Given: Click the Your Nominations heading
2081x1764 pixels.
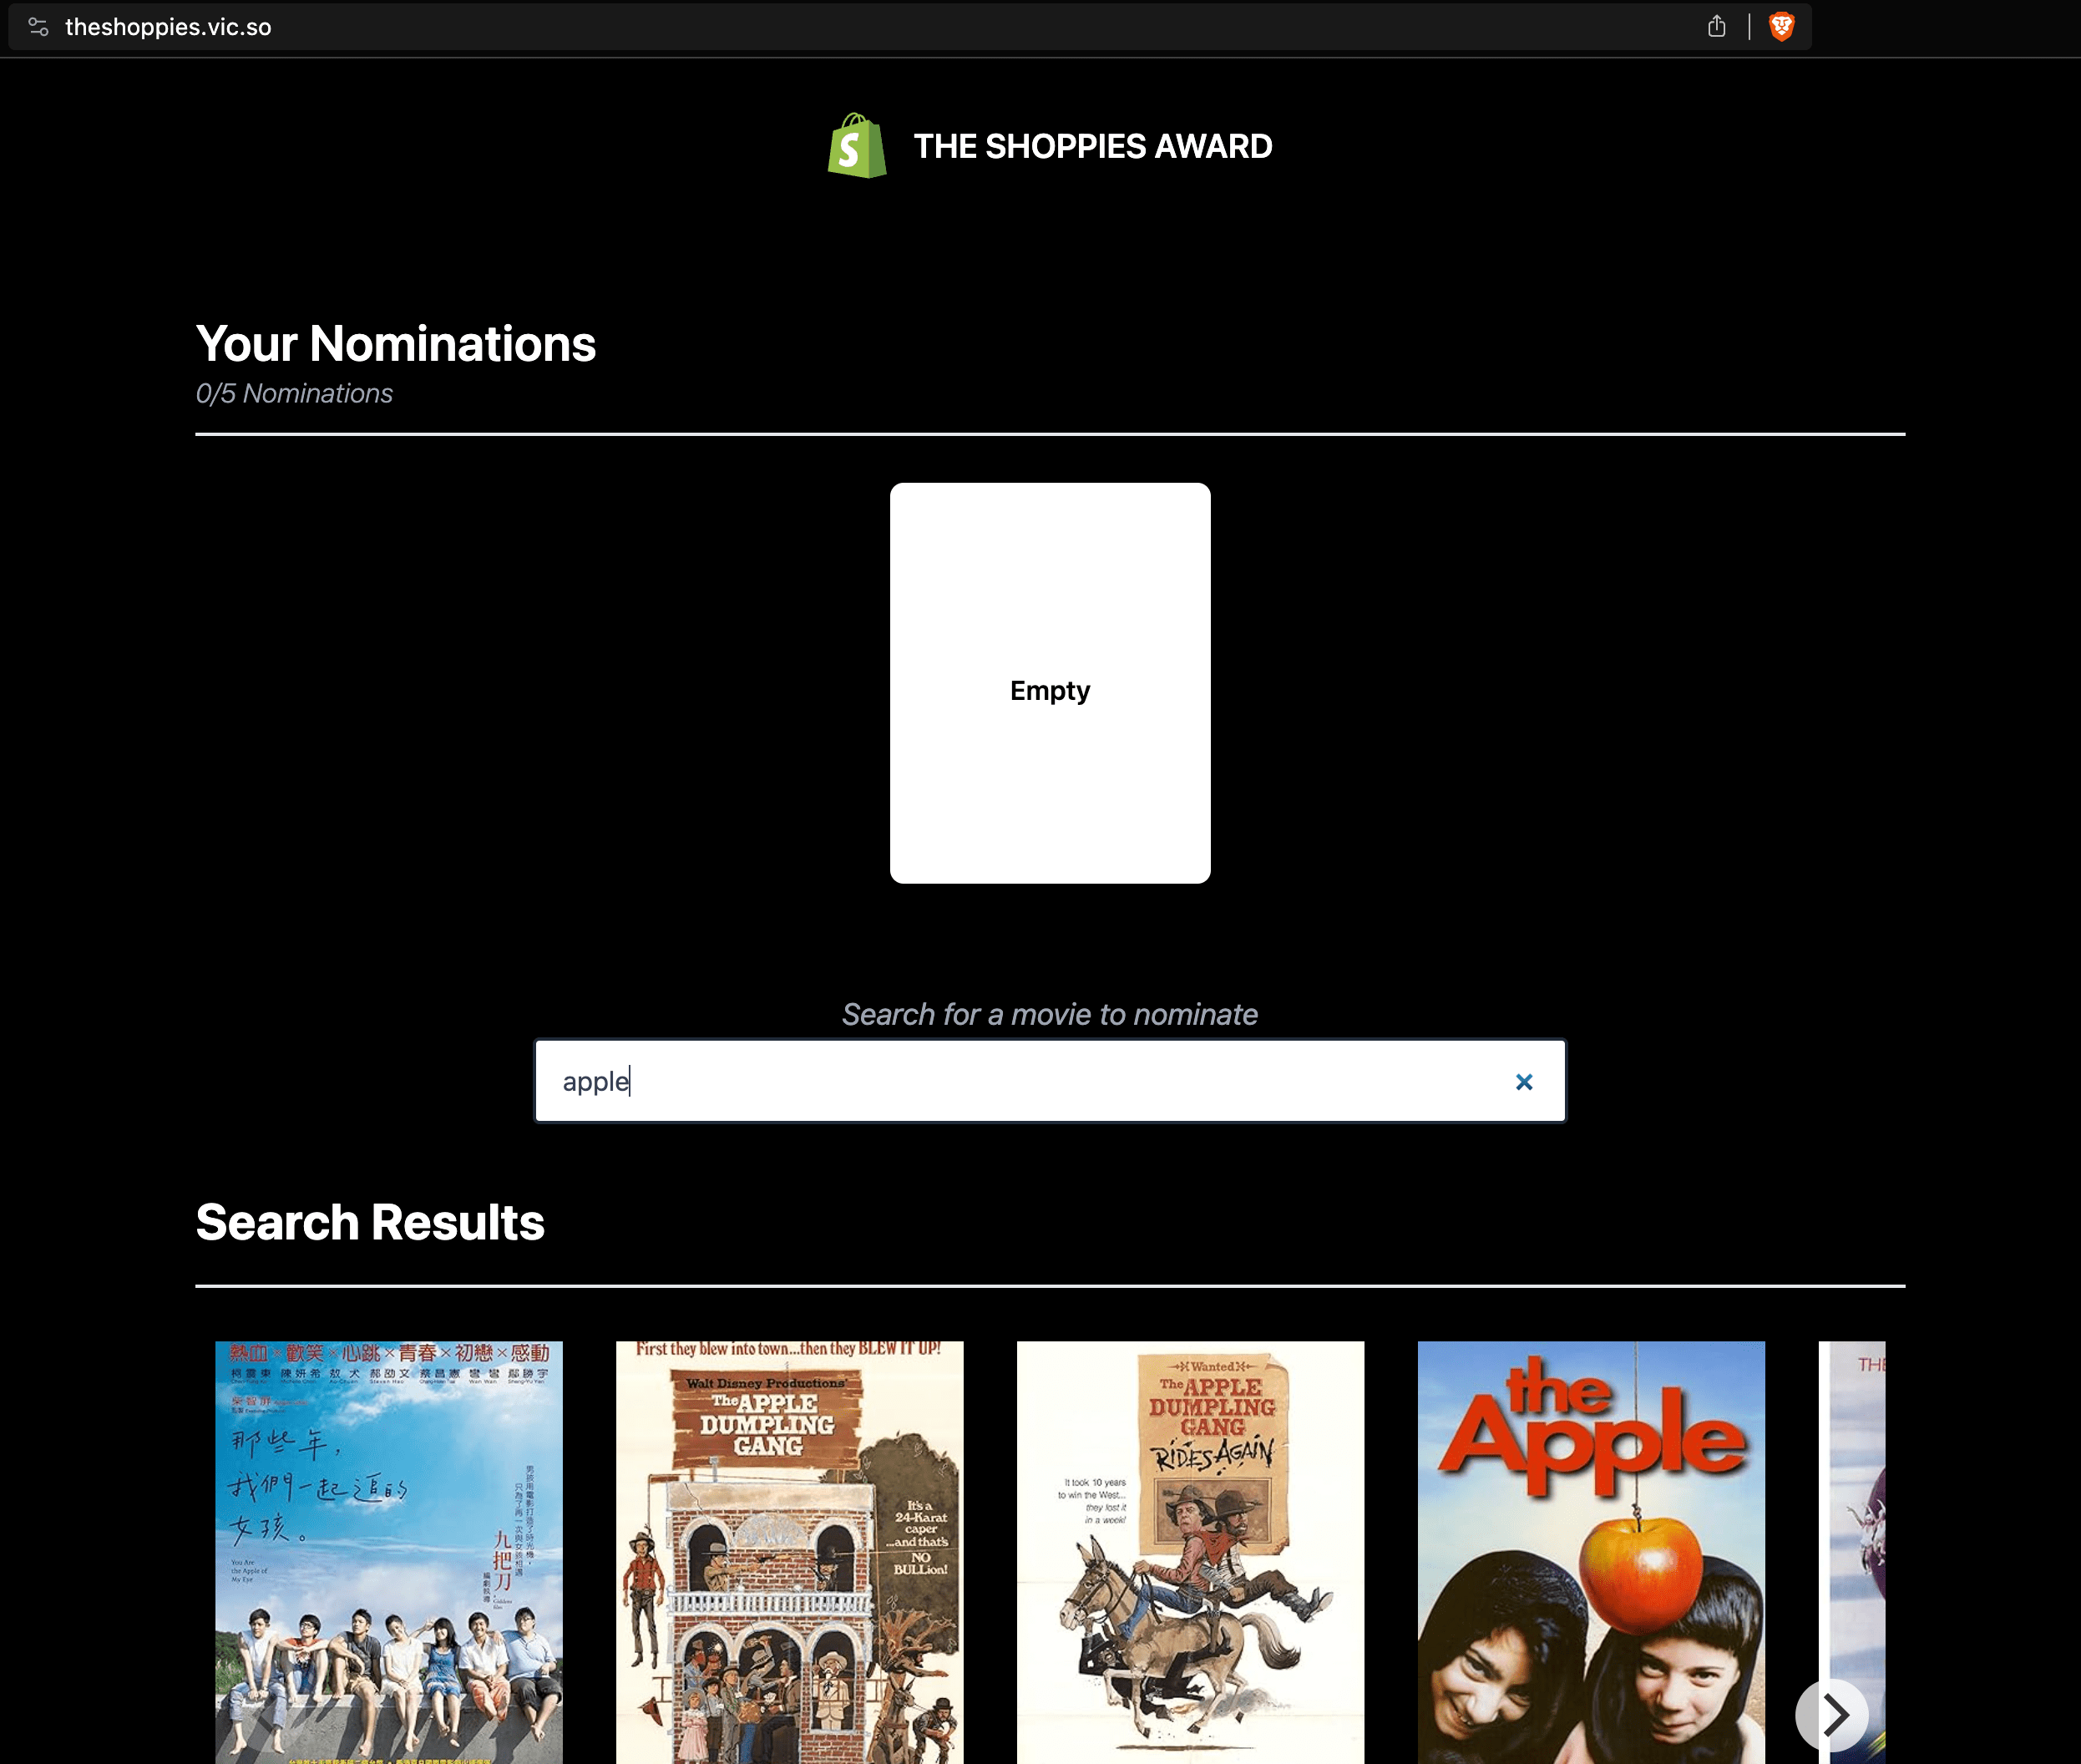Looking at the screenshot, I should 396,344.
